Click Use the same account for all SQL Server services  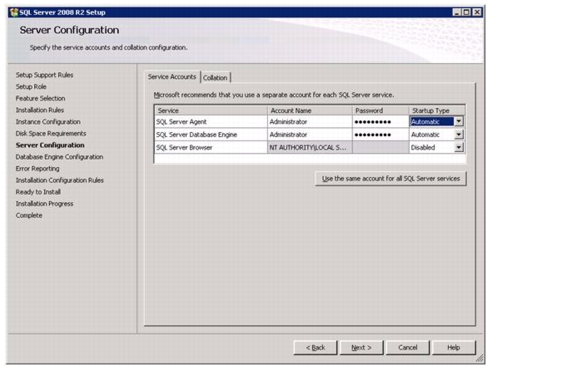(x=391, y=179)
